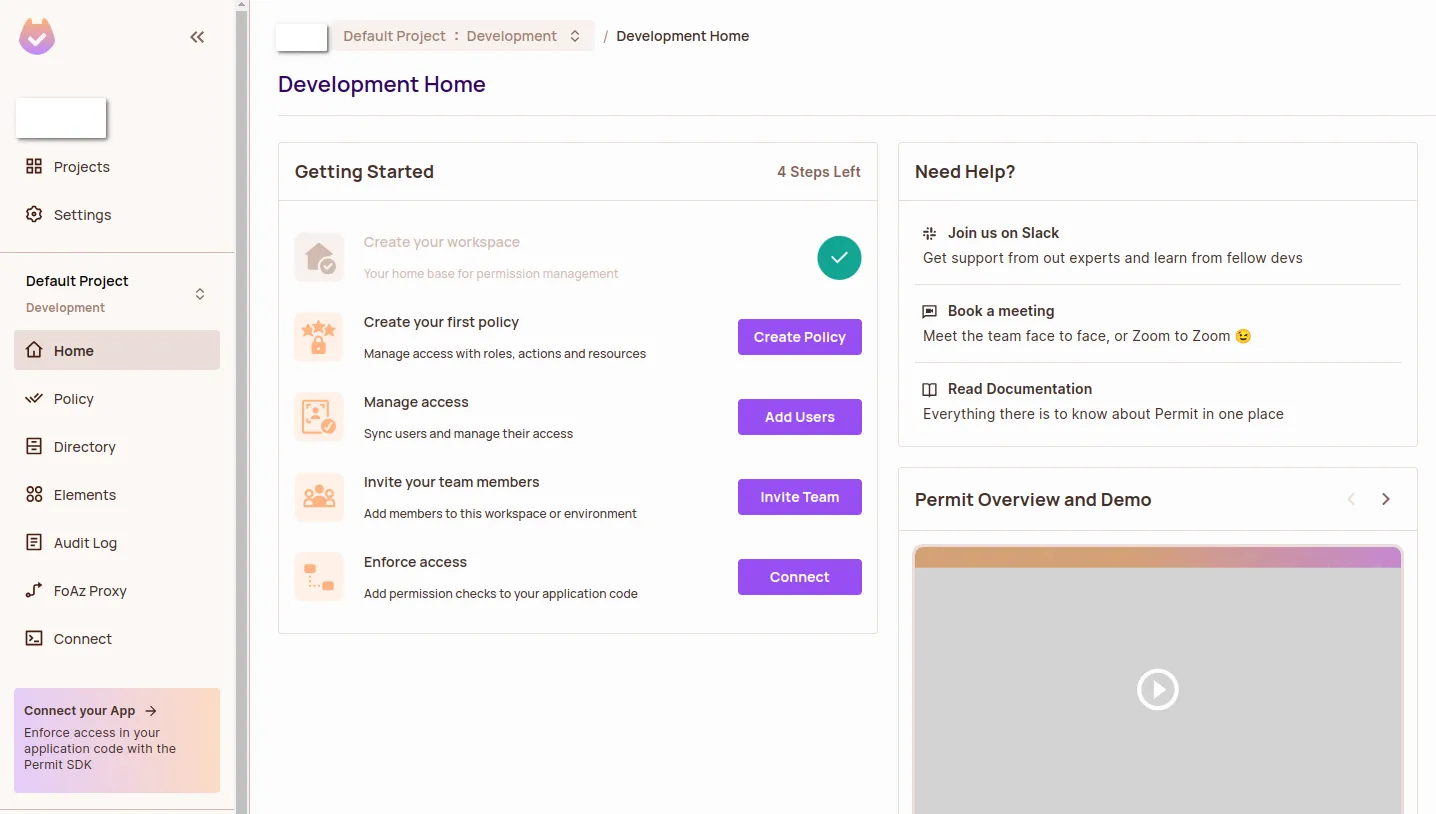
Task: Play the Permit overview demo video
Action: (x=1157, y=689)
